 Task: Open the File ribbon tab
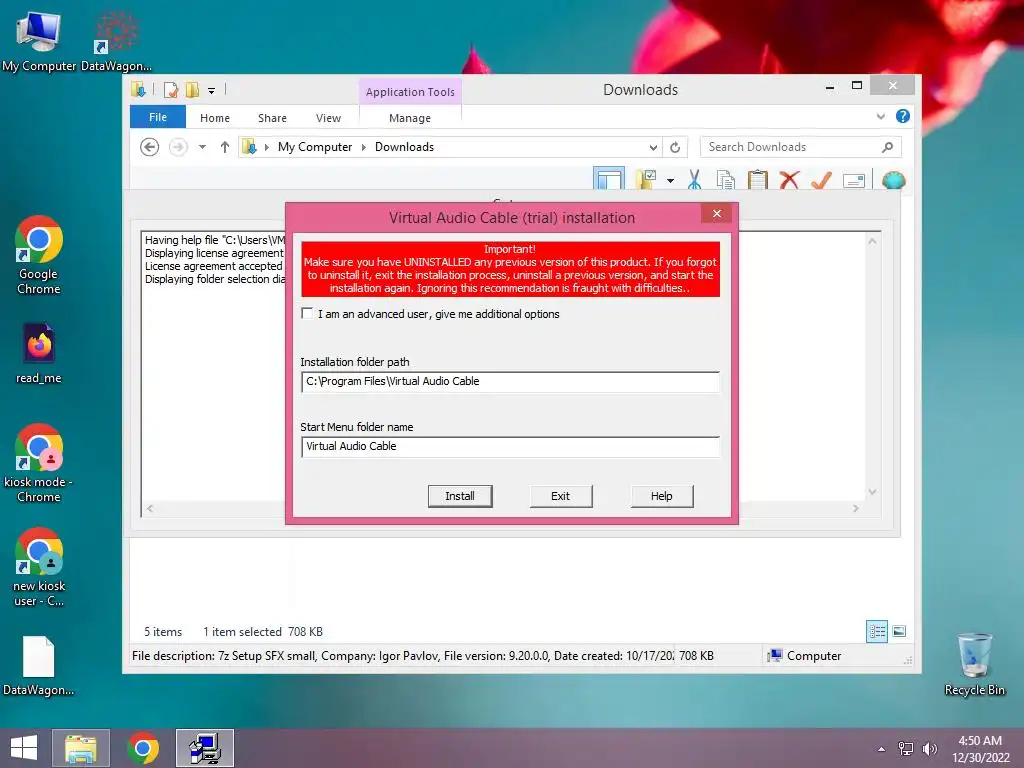158,117
